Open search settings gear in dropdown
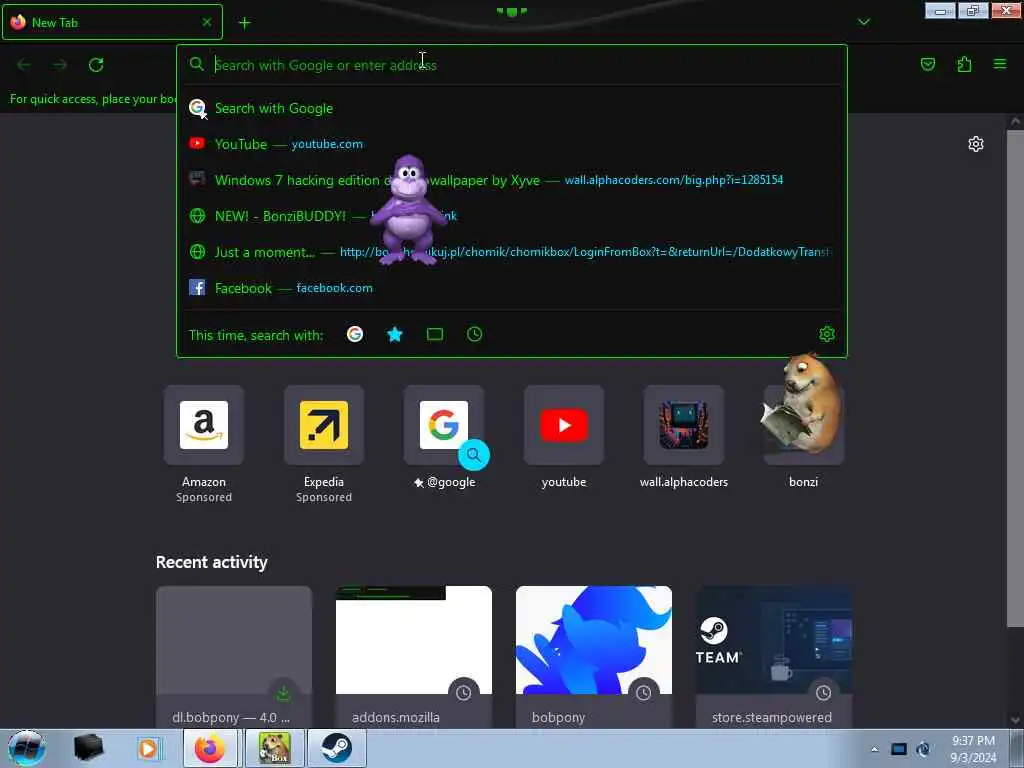This screenshot has width=1024, height=768. 827,334
